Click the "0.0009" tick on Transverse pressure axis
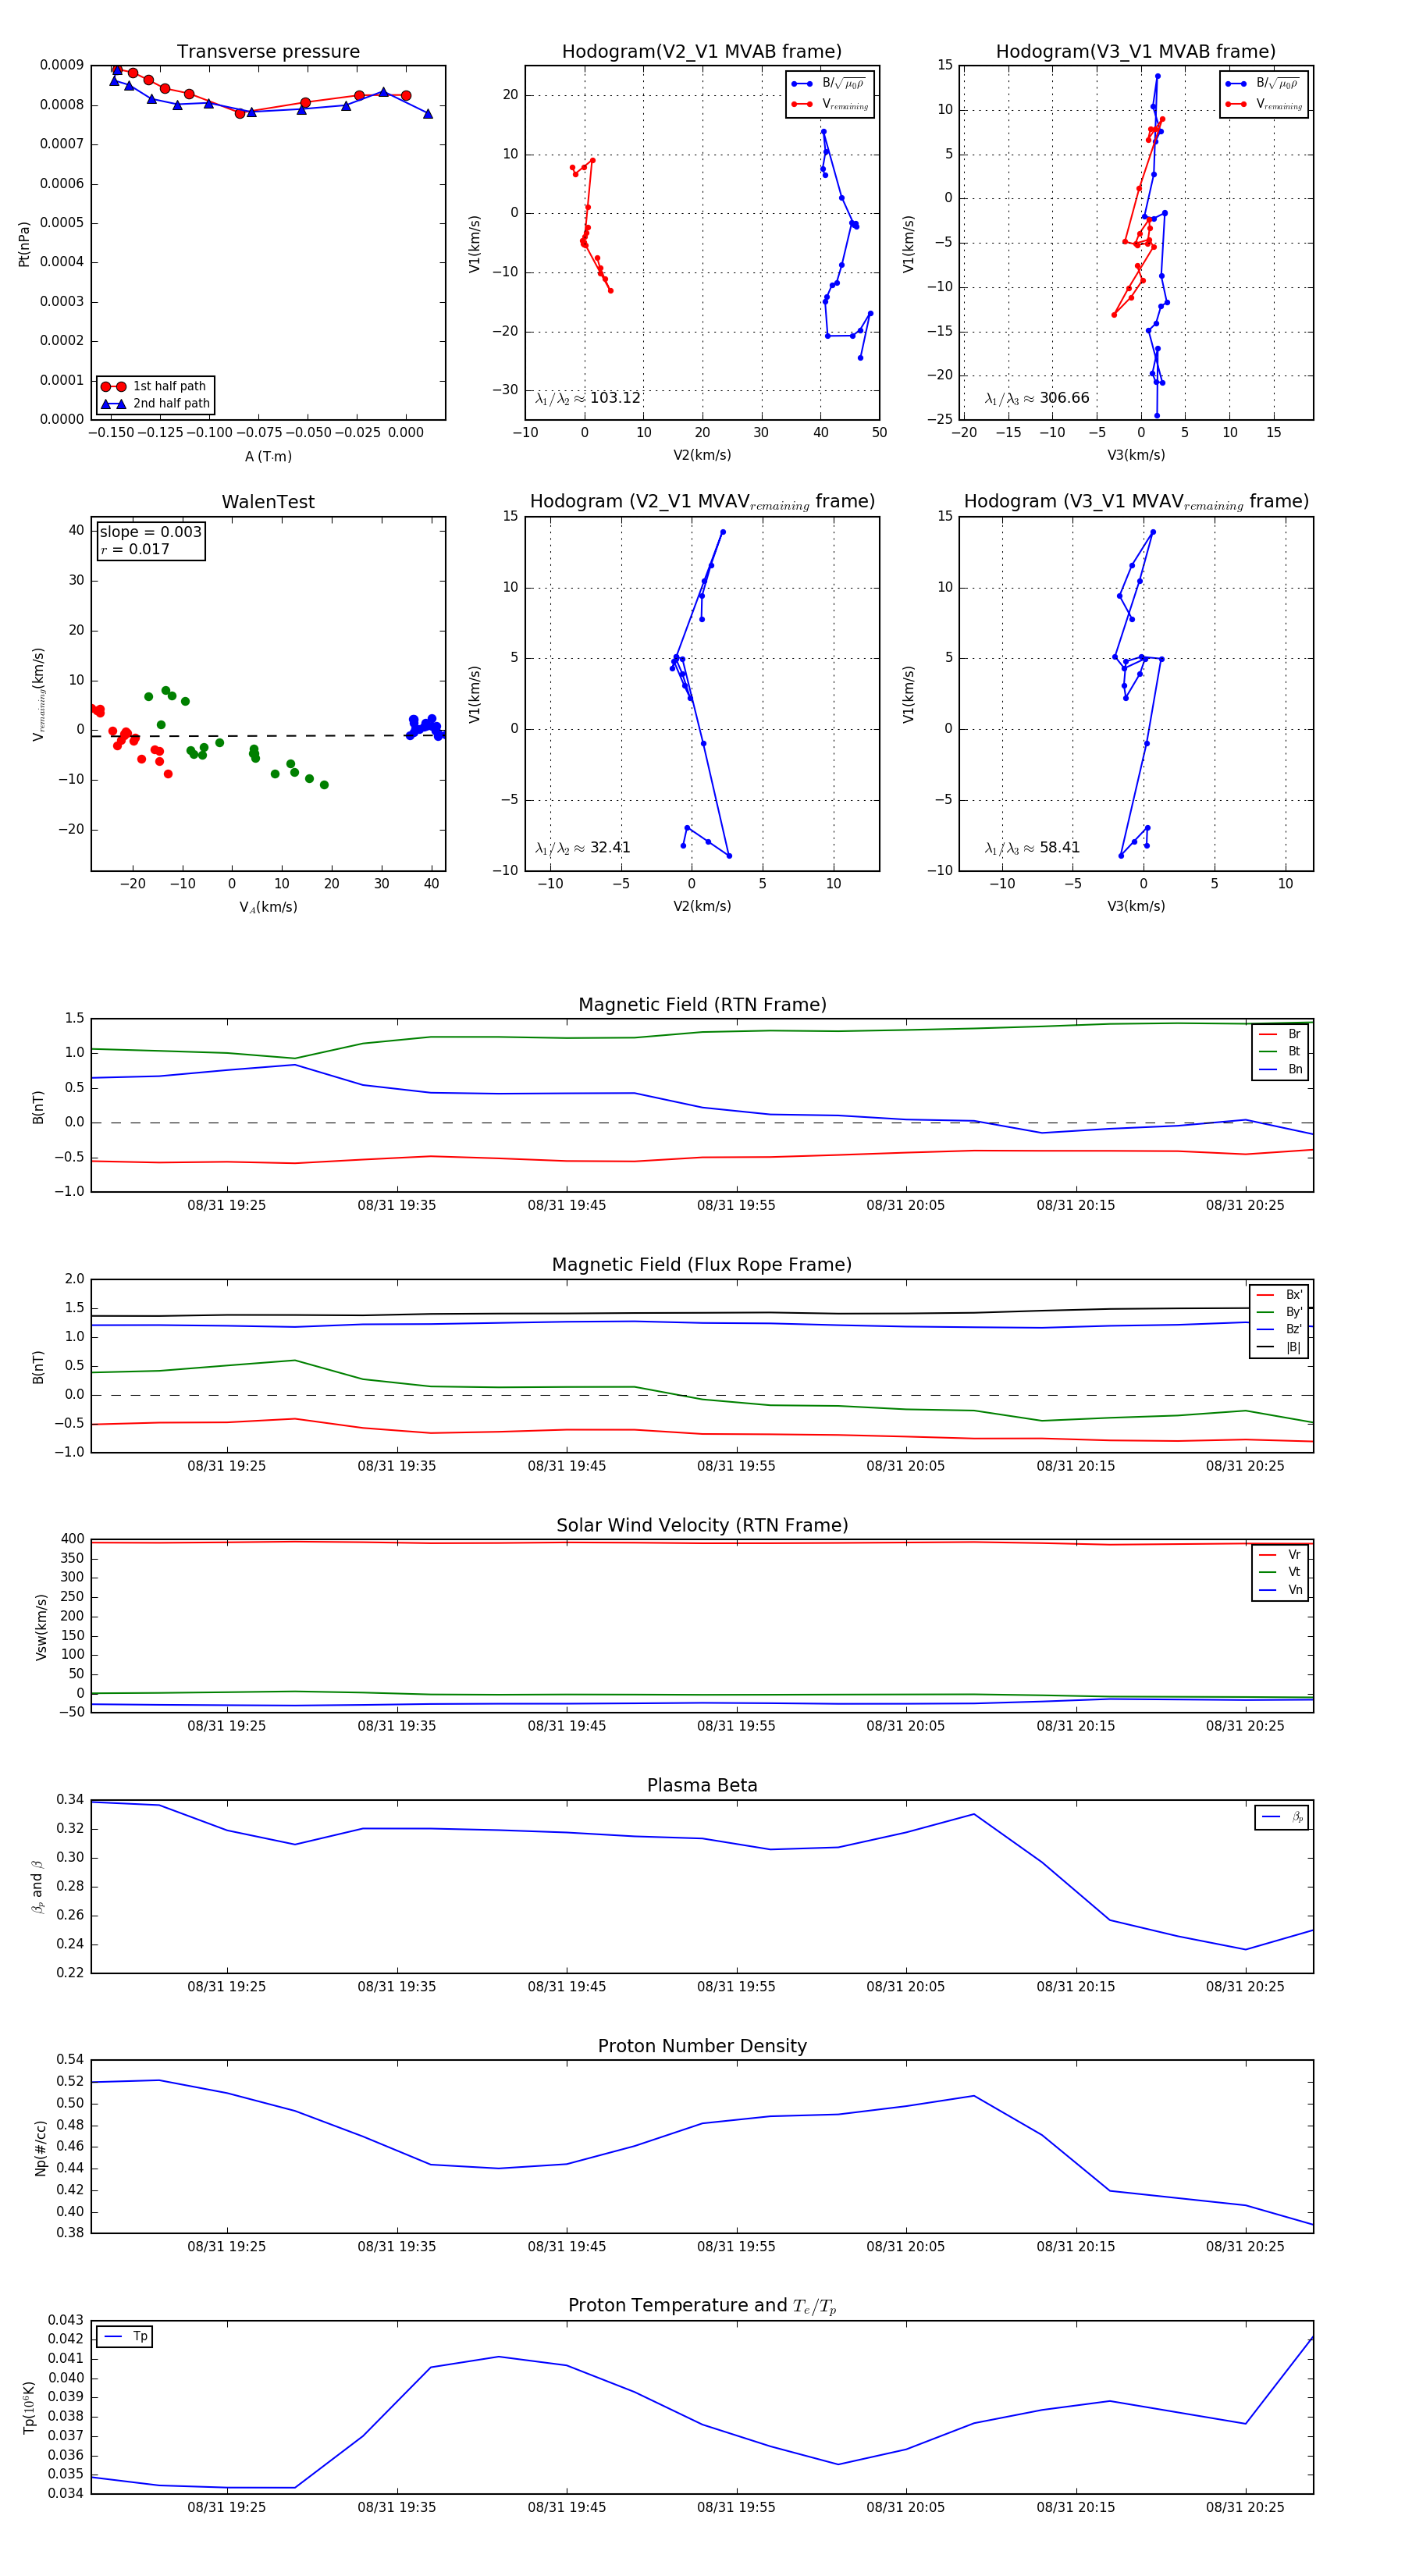The width and height of the screenshot is (1405, 2576). coord(62,65)
